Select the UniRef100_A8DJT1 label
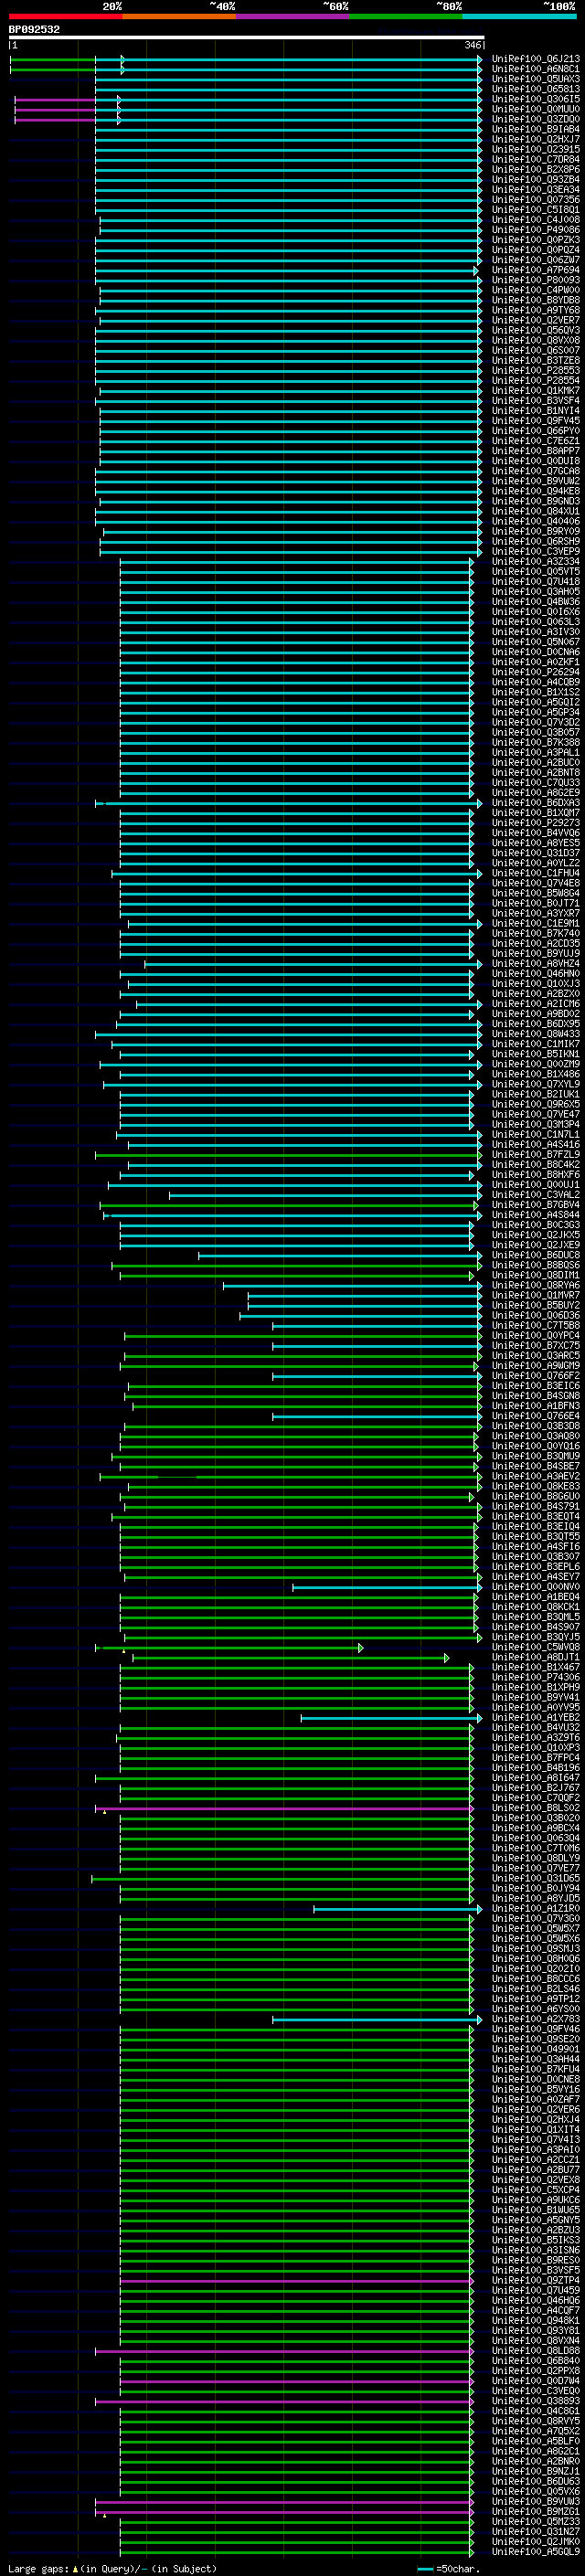Screen dimensions: 585x2576 (x=535, y=1657)
